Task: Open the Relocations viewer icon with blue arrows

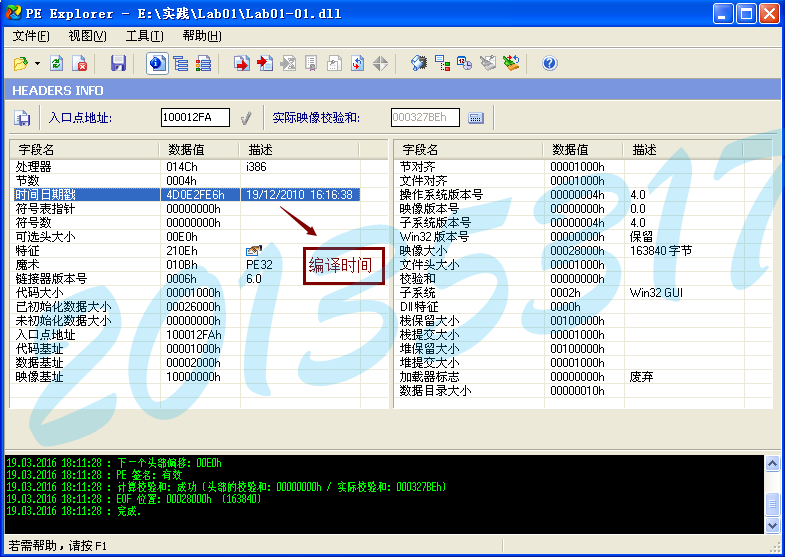Action: pos(357,64)
